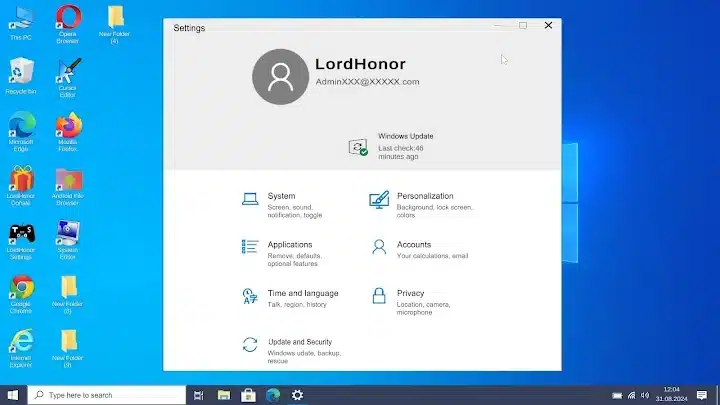Click the LordHonor account name
Image resolution: width=720 pixels, height=405 pixels.
(360, 64)
